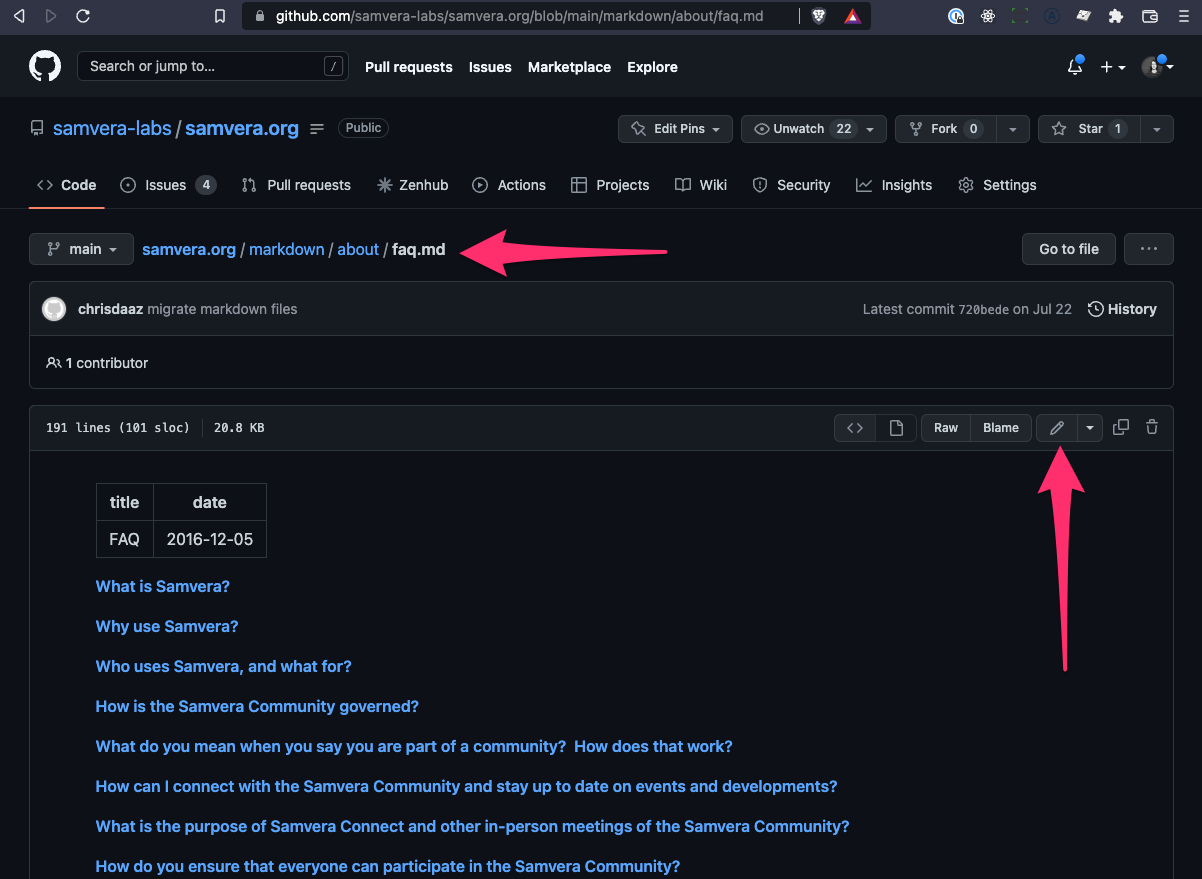Open the main branch selector
Image resolution: width=1202 pixels, height=879 pixels.
[x=81, y=249]
